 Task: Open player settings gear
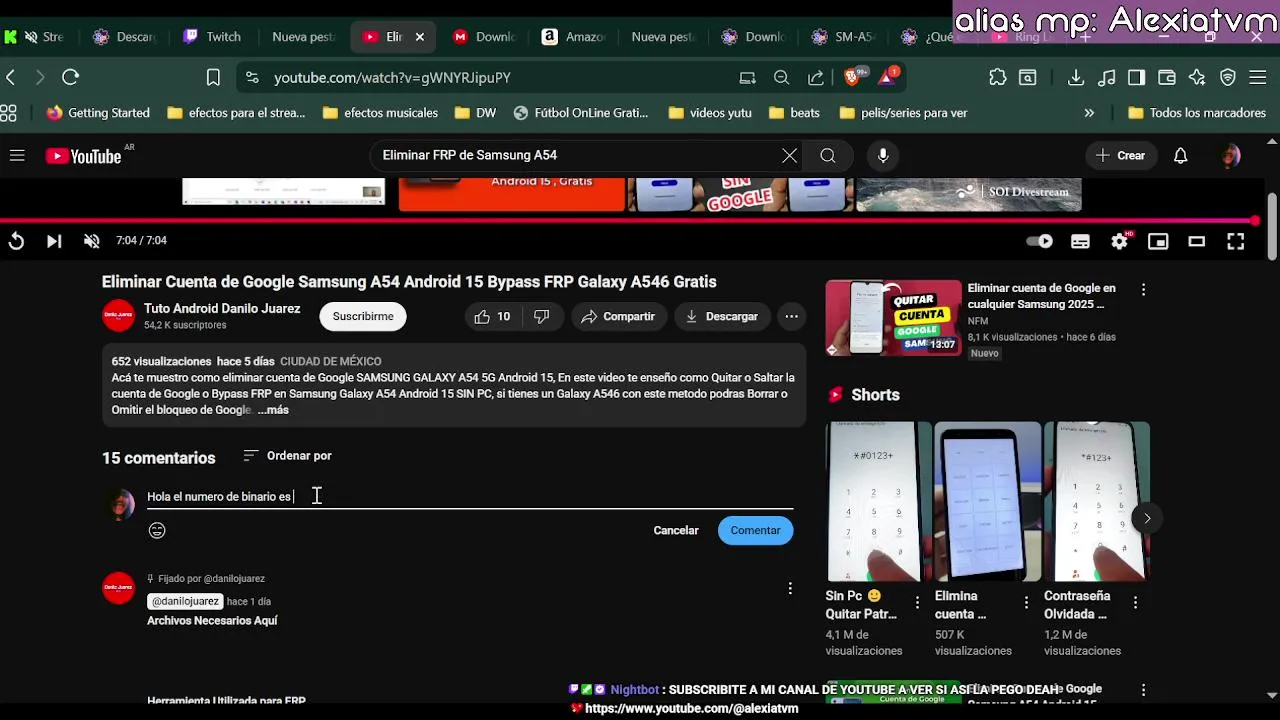[x=1119, y=241]
